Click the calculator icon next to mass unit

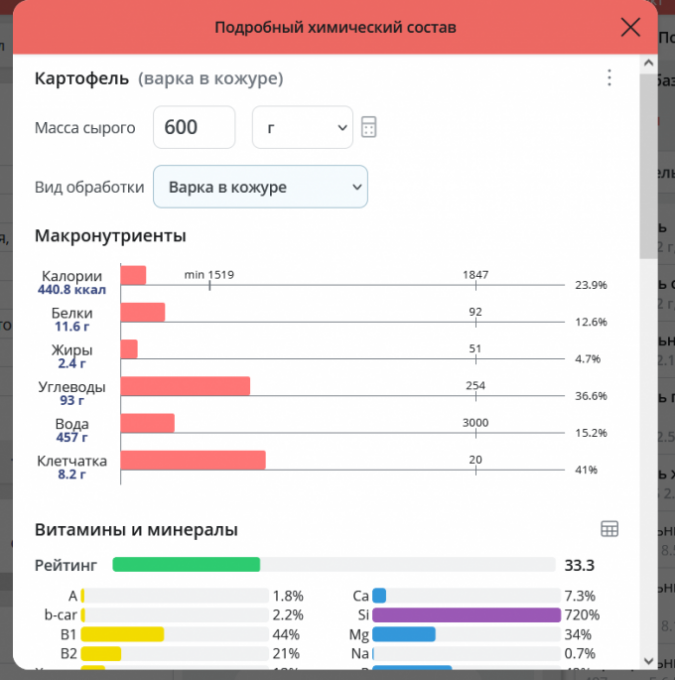pyautogui.click(x=369, y=128)
